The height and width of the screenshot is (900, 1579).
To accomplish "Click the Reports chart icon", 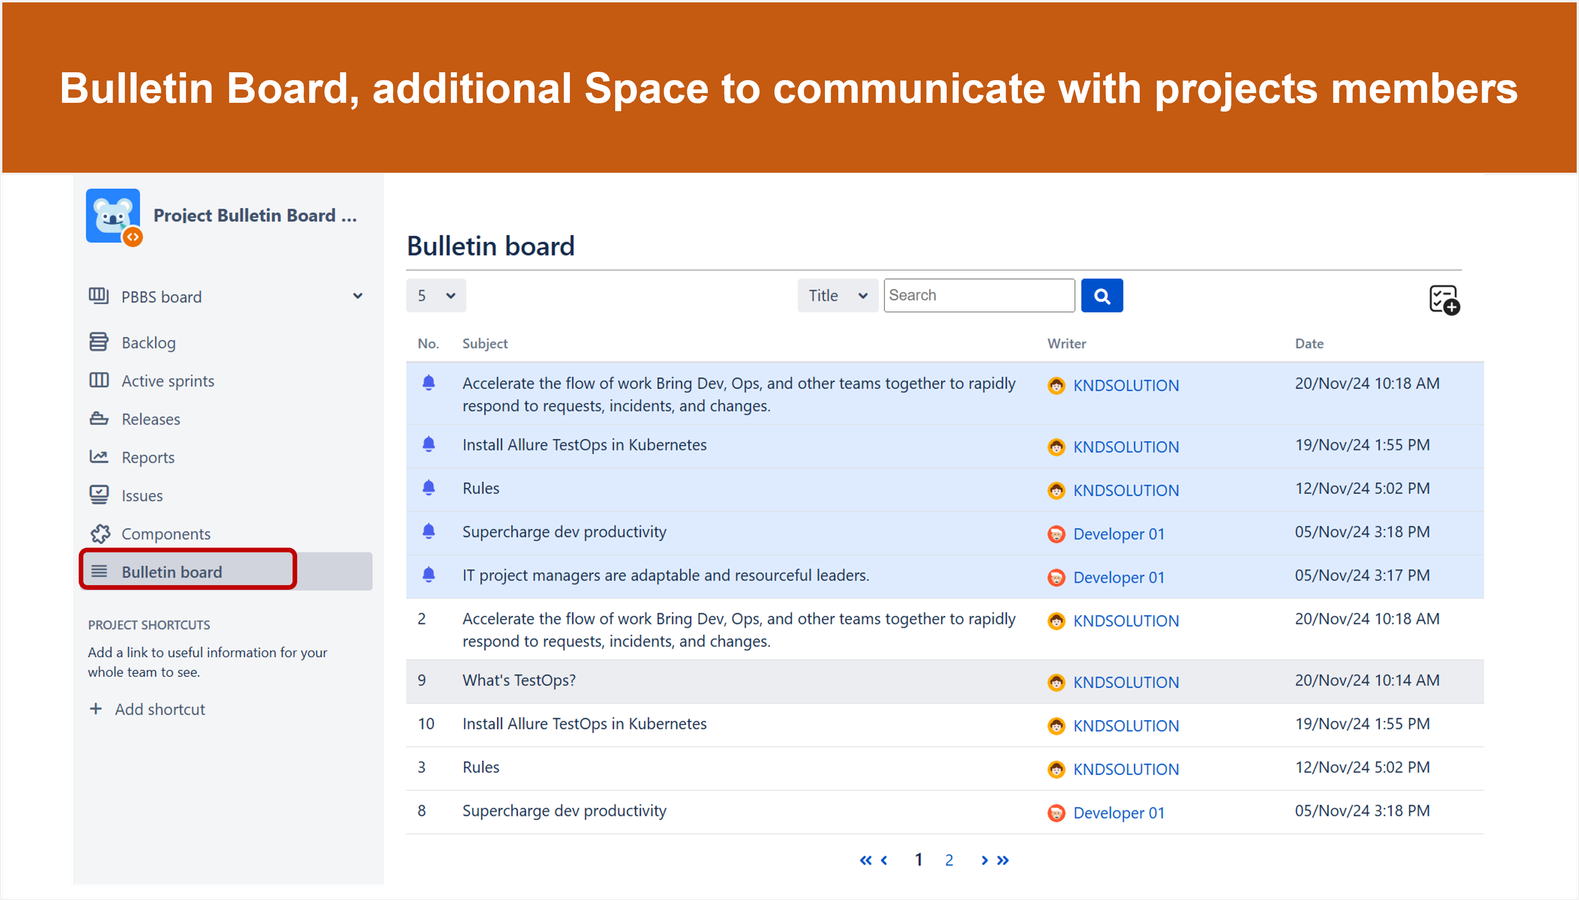I will [x=99, y=456].
